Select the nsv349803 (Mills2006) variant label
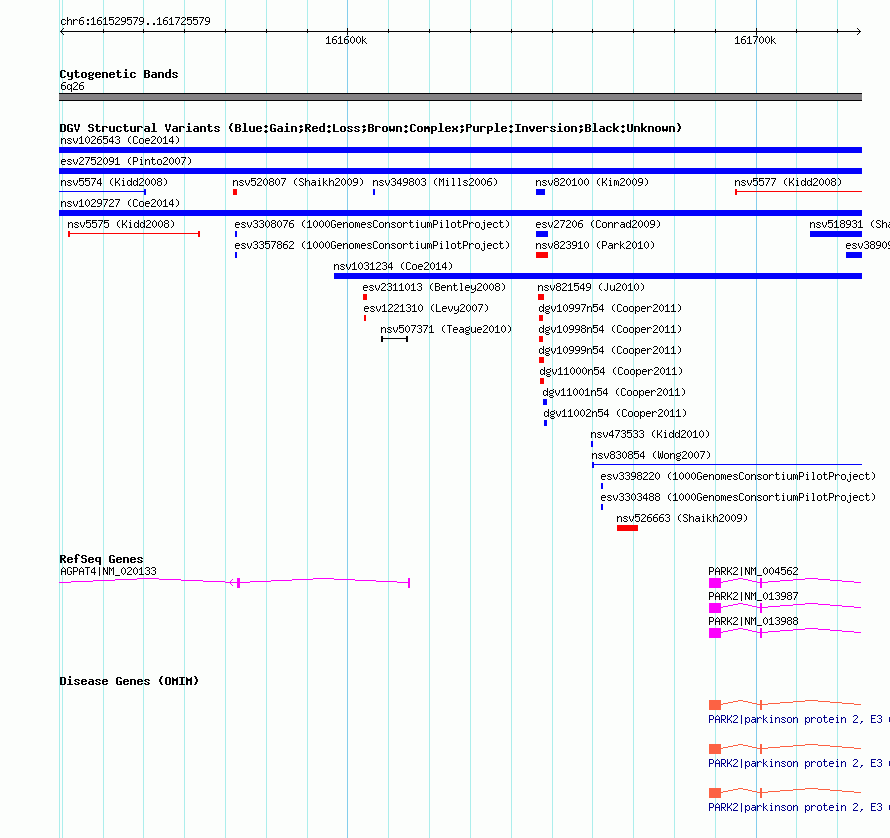This screenshot has height=838, width=890. pos(435,182)
